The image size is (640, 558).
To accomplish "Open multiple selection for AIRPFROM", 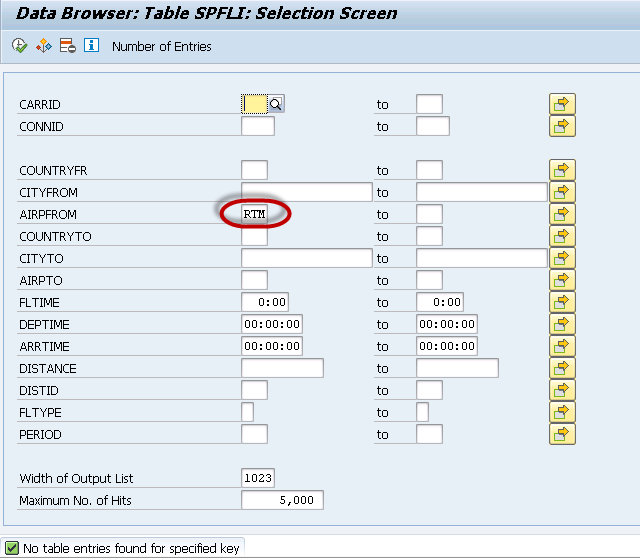I will click(562, 214).
